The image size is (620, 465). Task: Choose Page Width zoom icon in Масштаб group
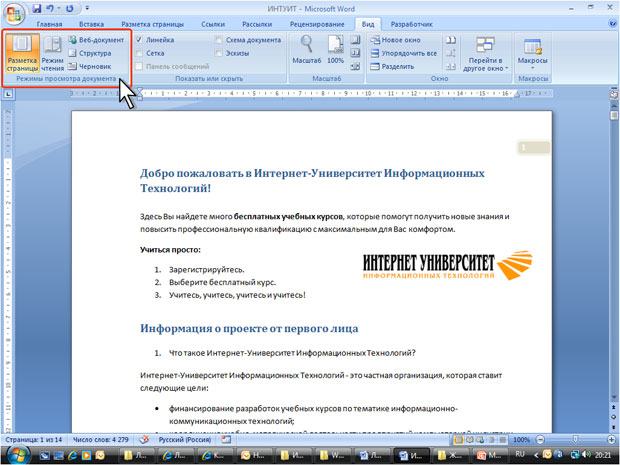355,66
